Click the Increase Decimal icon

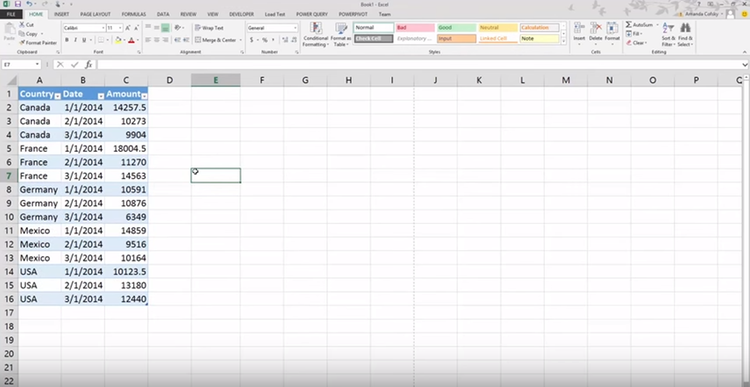284,40
